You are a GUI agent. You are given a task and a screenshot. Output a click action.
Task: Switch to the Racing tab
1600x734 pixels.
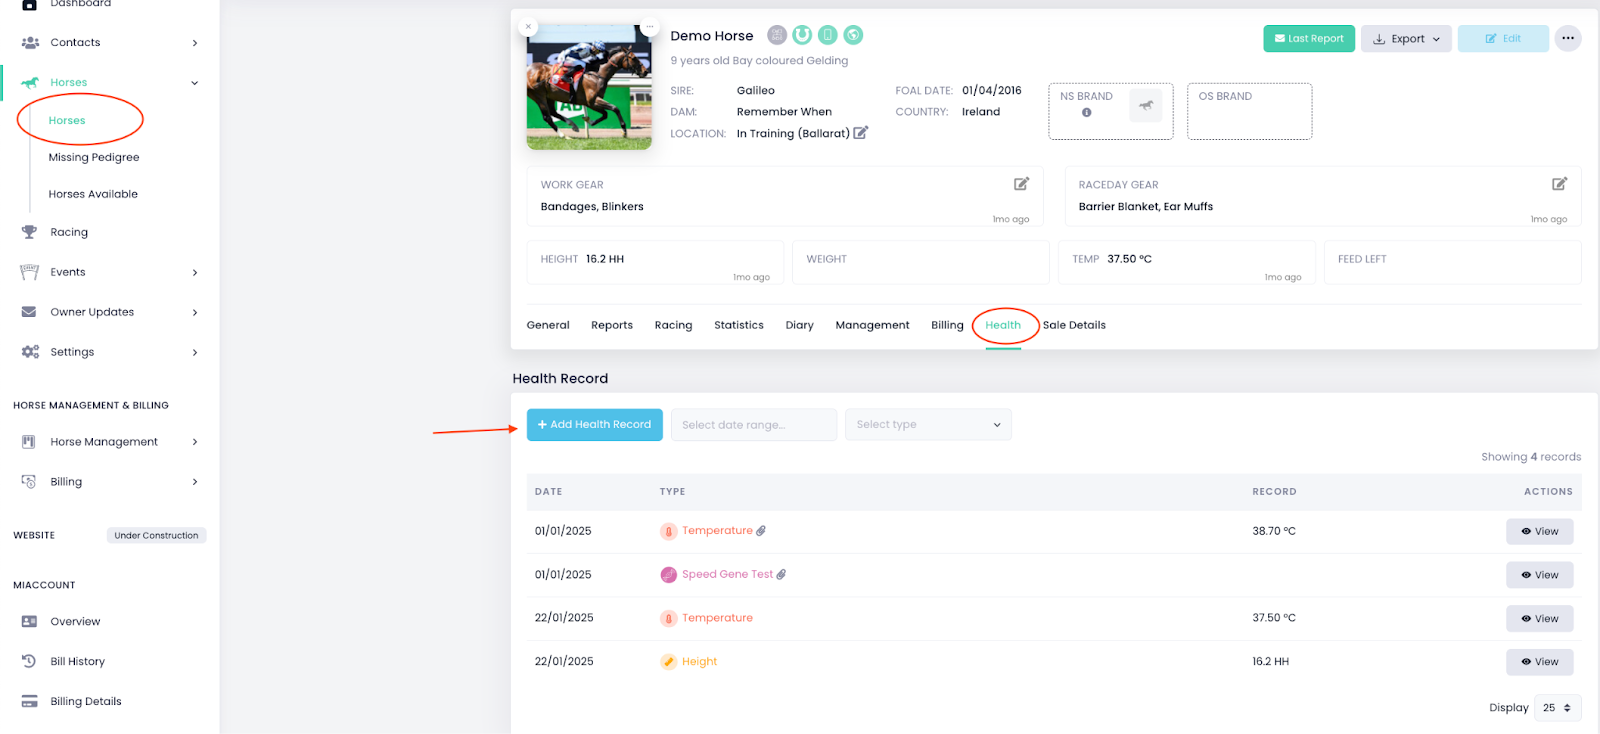(673, 325)
